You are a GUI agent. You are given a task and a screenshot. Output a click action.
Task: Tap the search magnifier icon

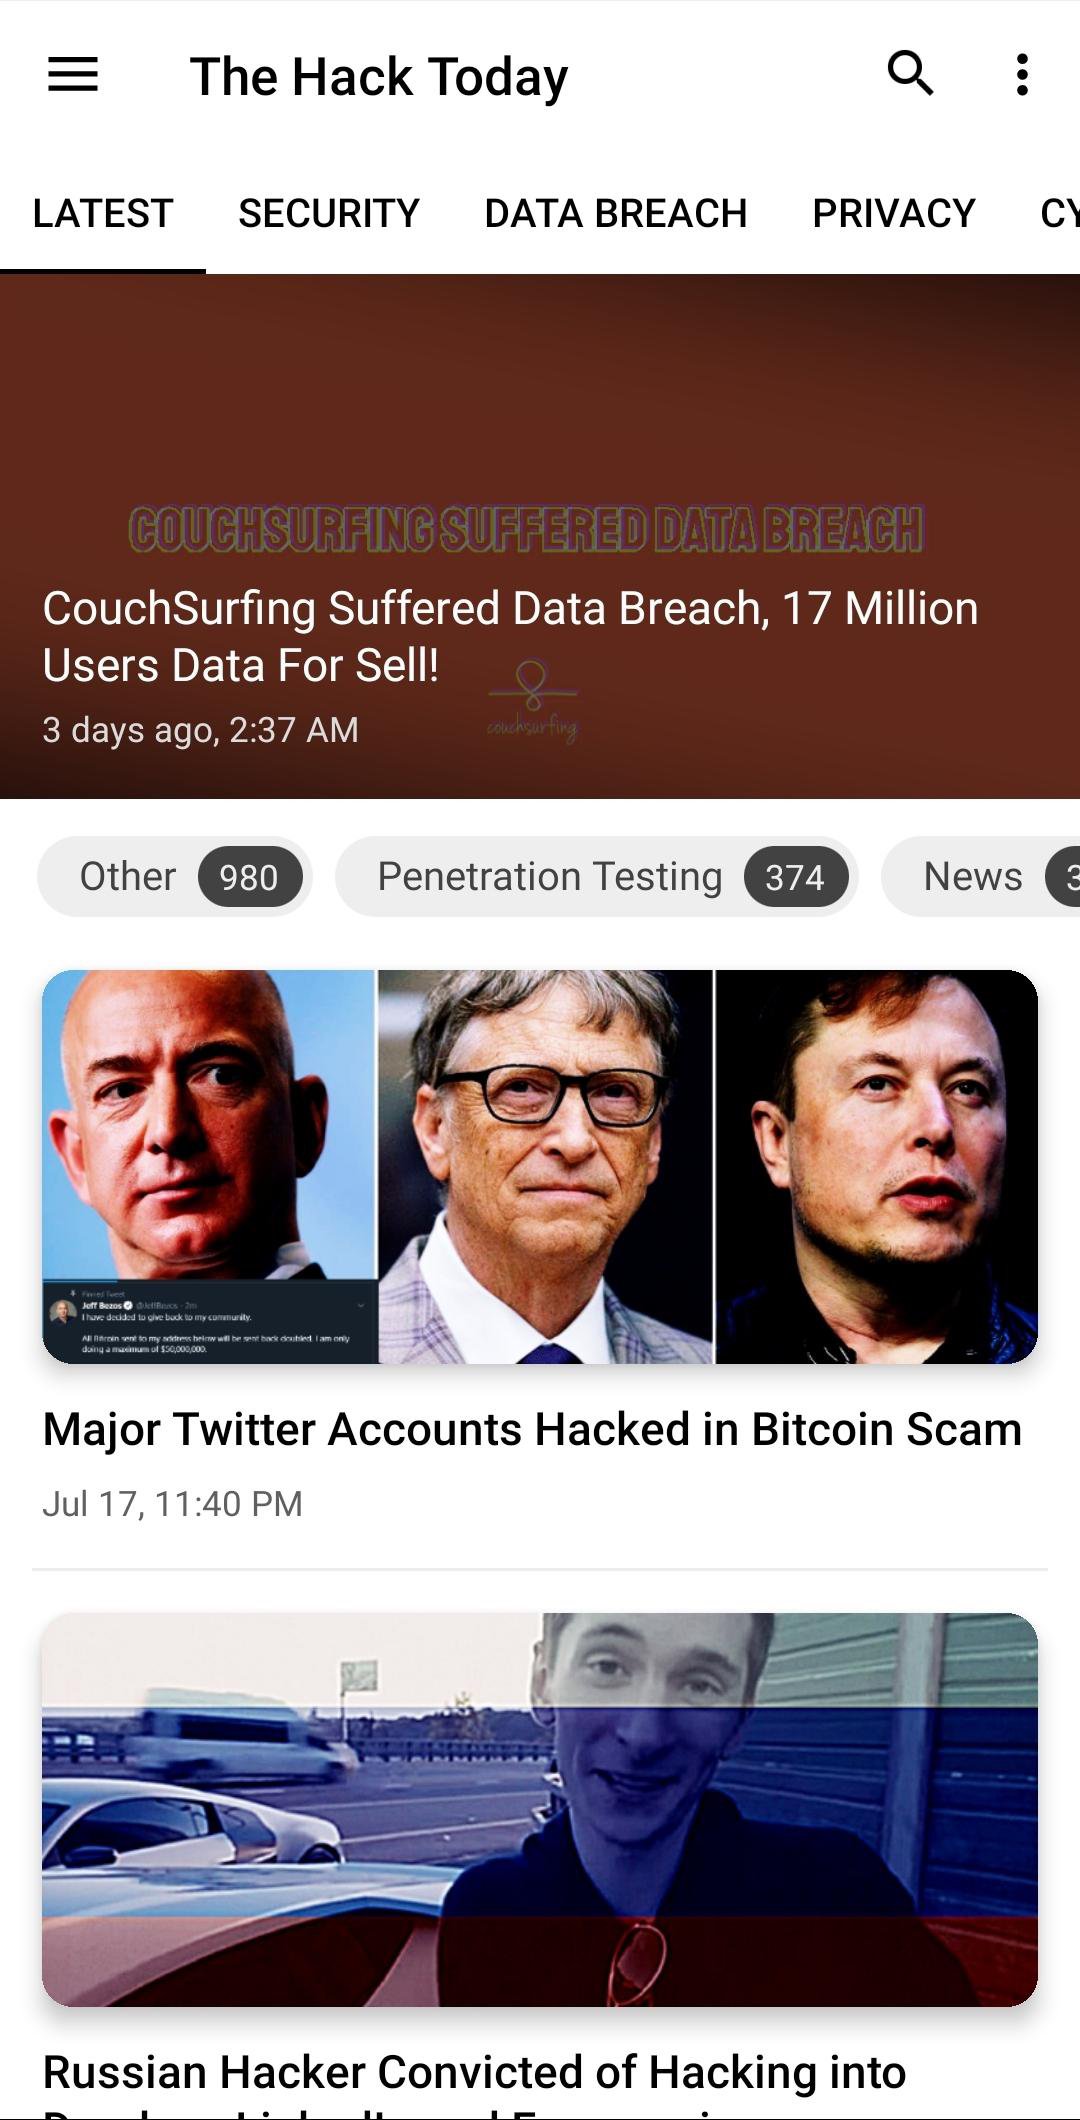pos(910,74)
